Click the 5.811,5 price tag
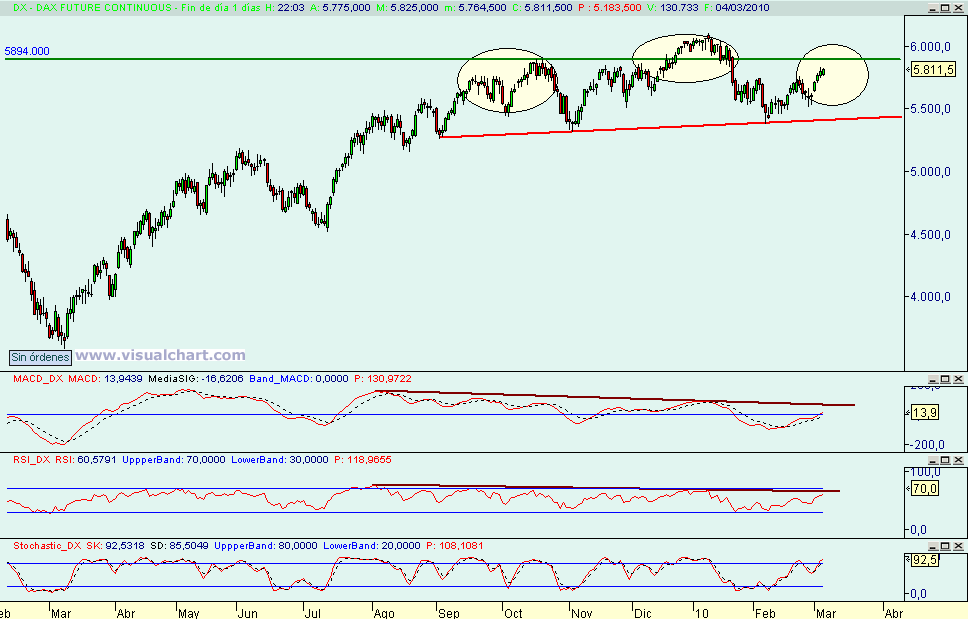Screen dimensions: 968x619 [934, 70]
